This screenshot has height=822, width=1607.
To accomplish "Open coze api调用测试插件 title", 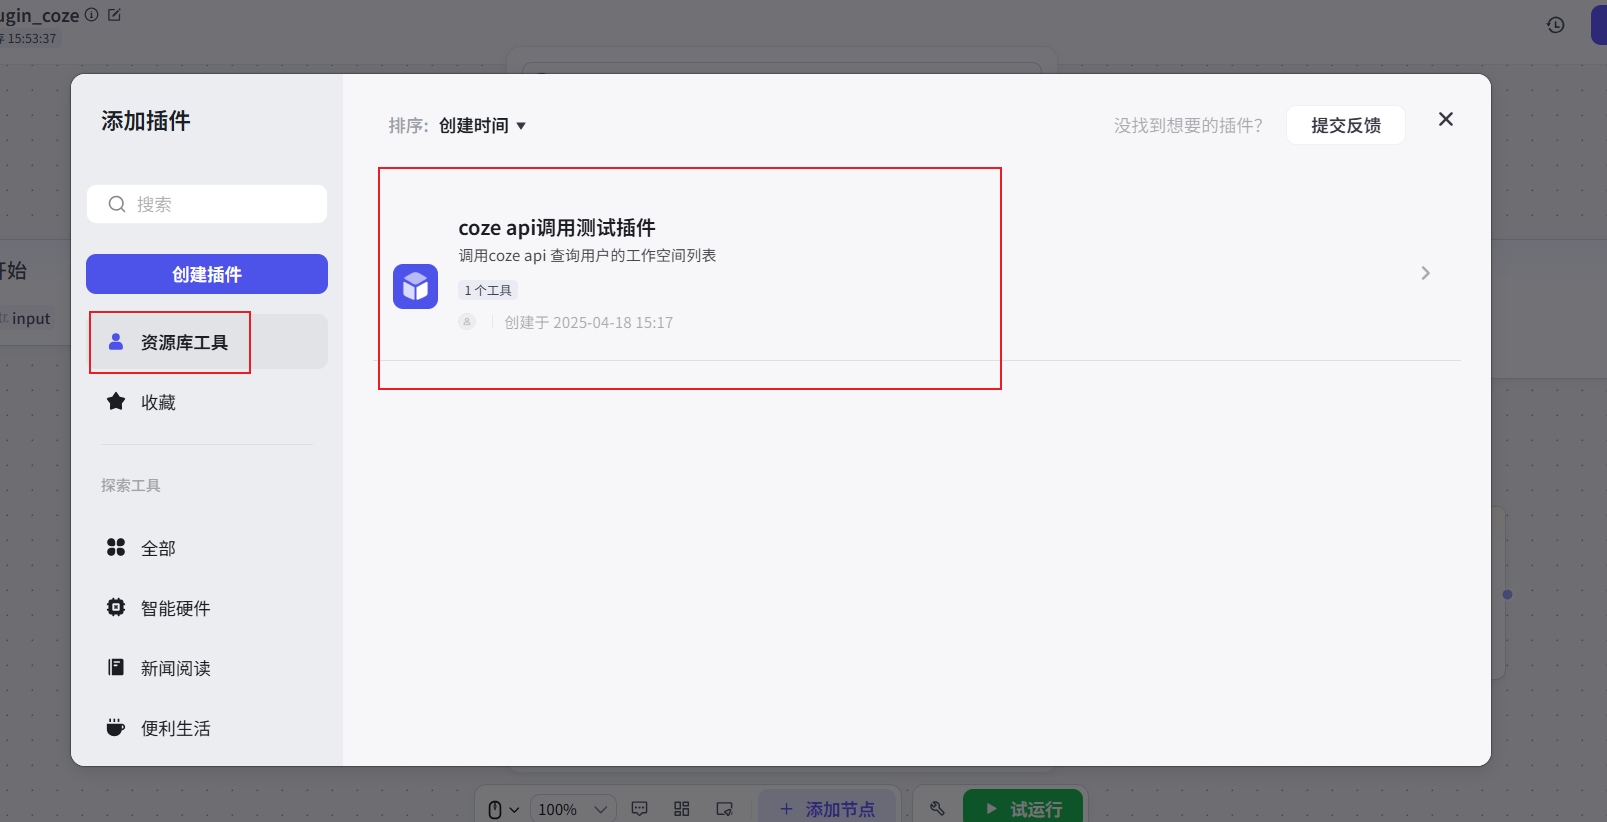I will pyautogui.click(x=557, y=228).
